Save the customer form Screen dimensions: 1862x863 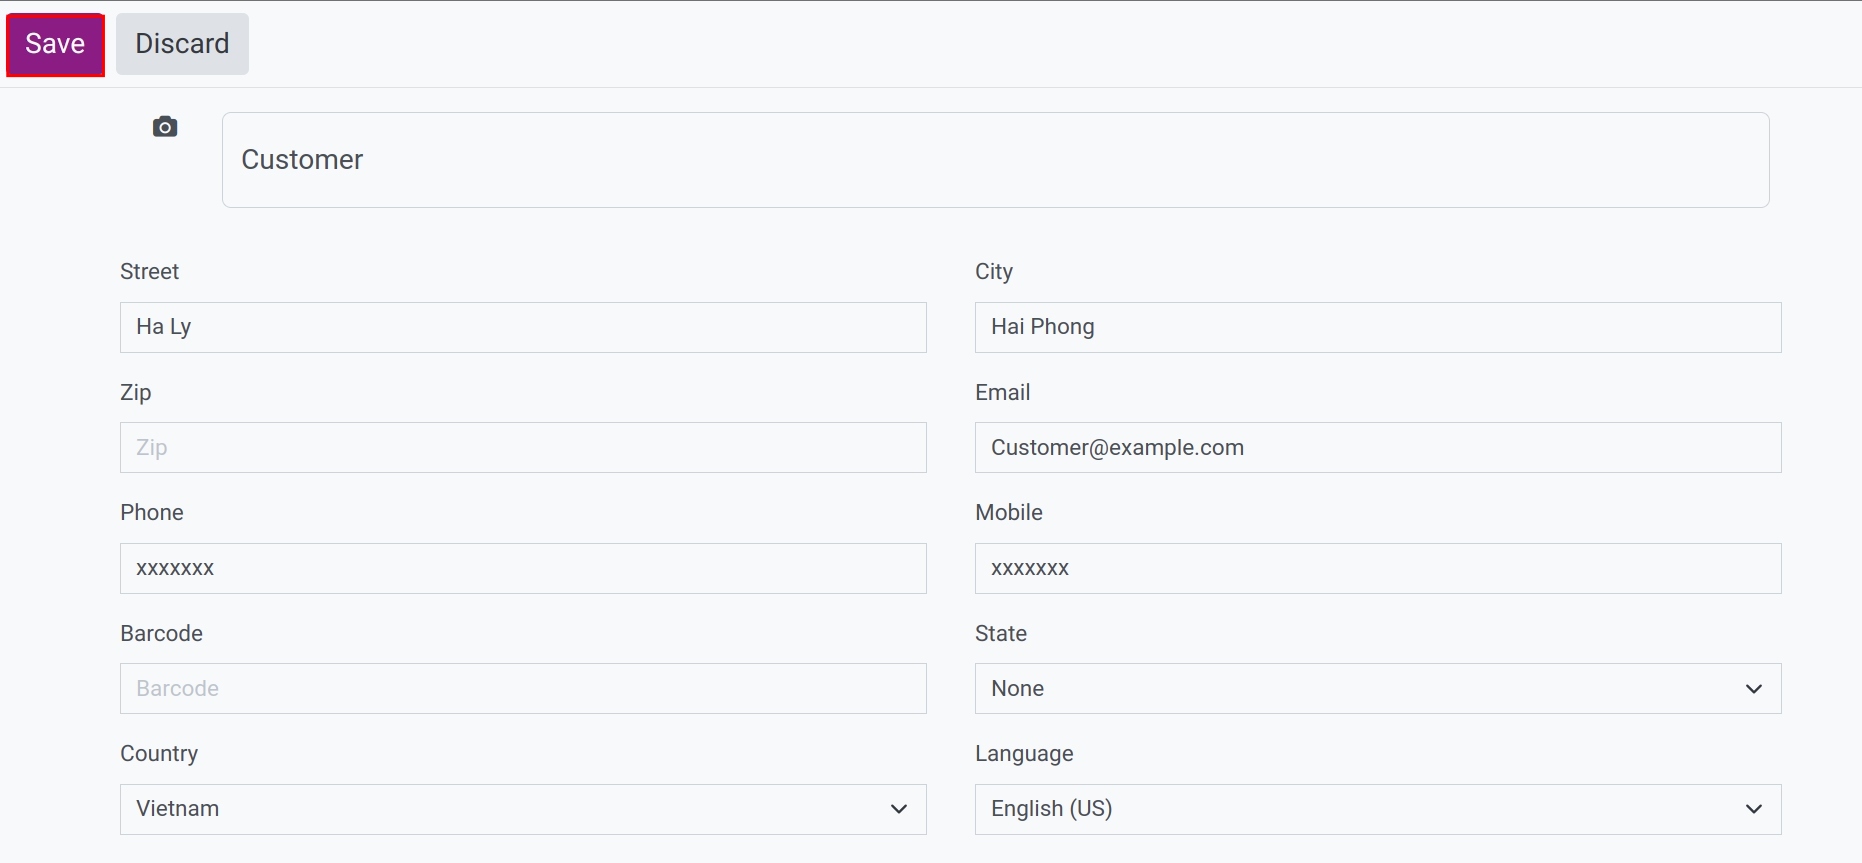tap(55, 44)
